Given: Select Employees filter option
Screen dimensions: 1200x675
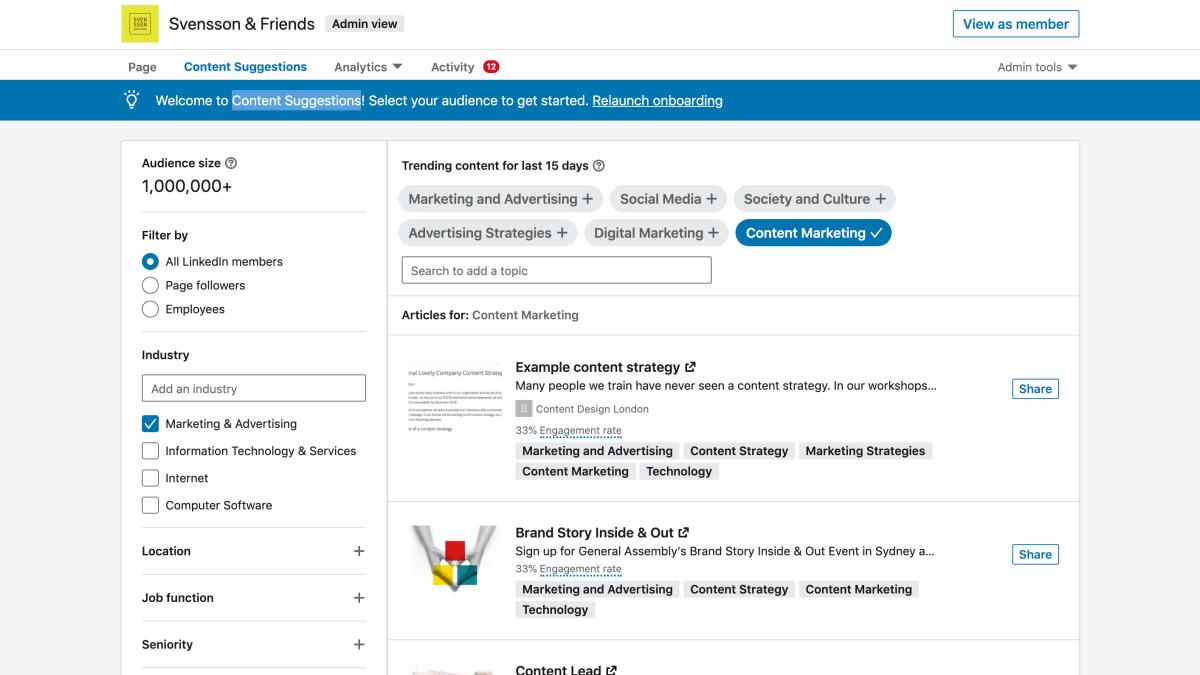Looking at the screenshot, I should pyautogui.click(x=150, y=309).
